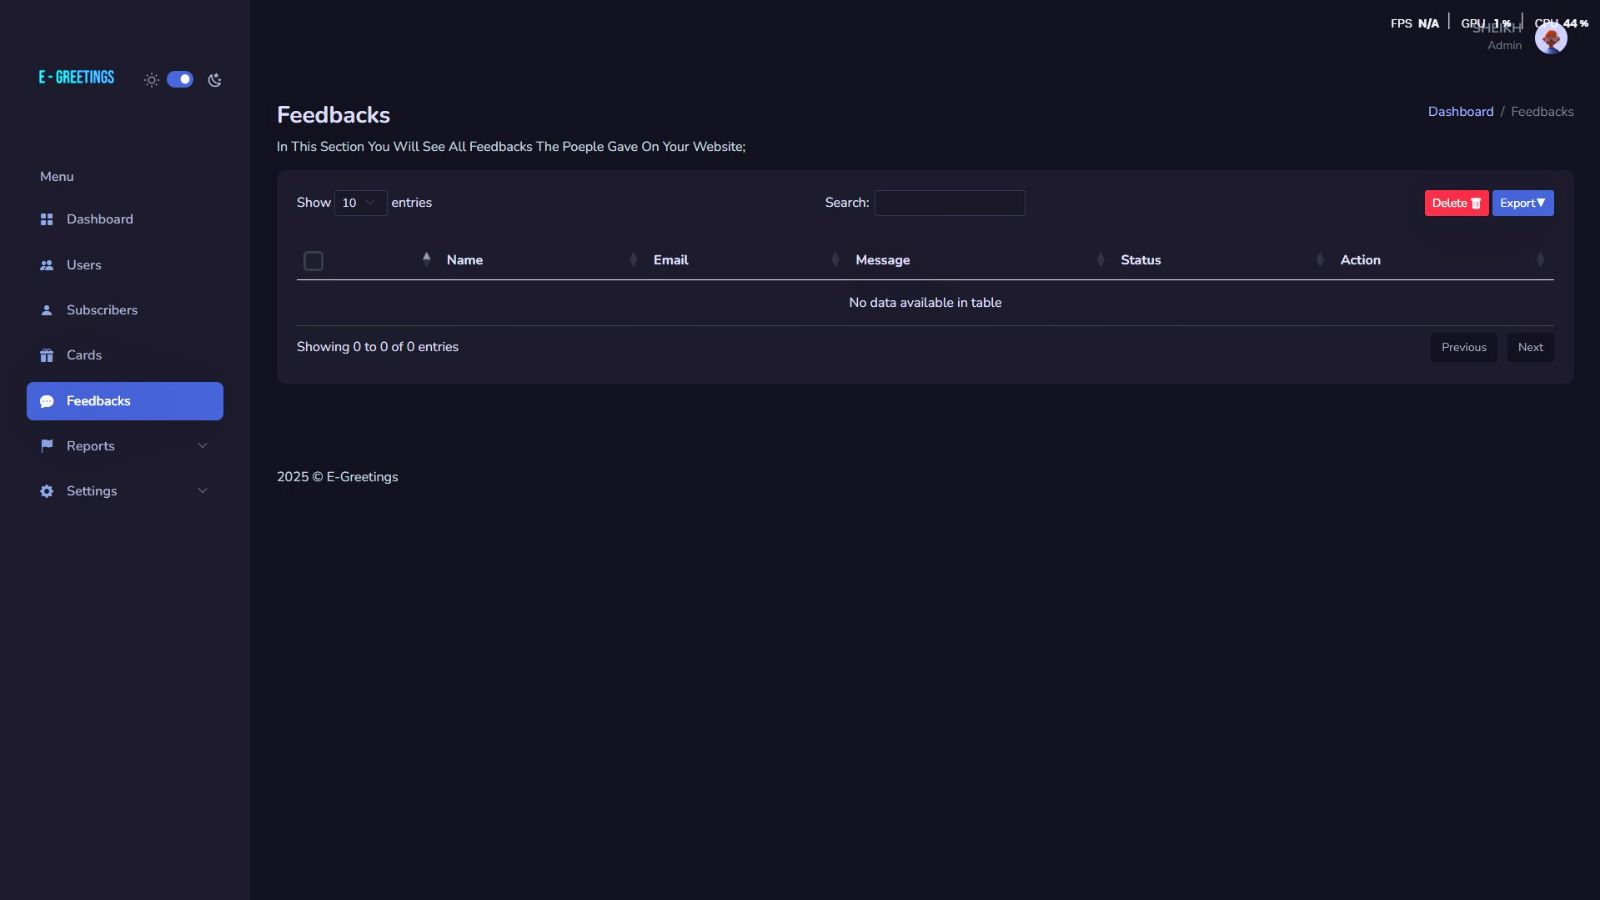Open the Settings menu item
The image size is (1600, 900).
coord(125,491)
